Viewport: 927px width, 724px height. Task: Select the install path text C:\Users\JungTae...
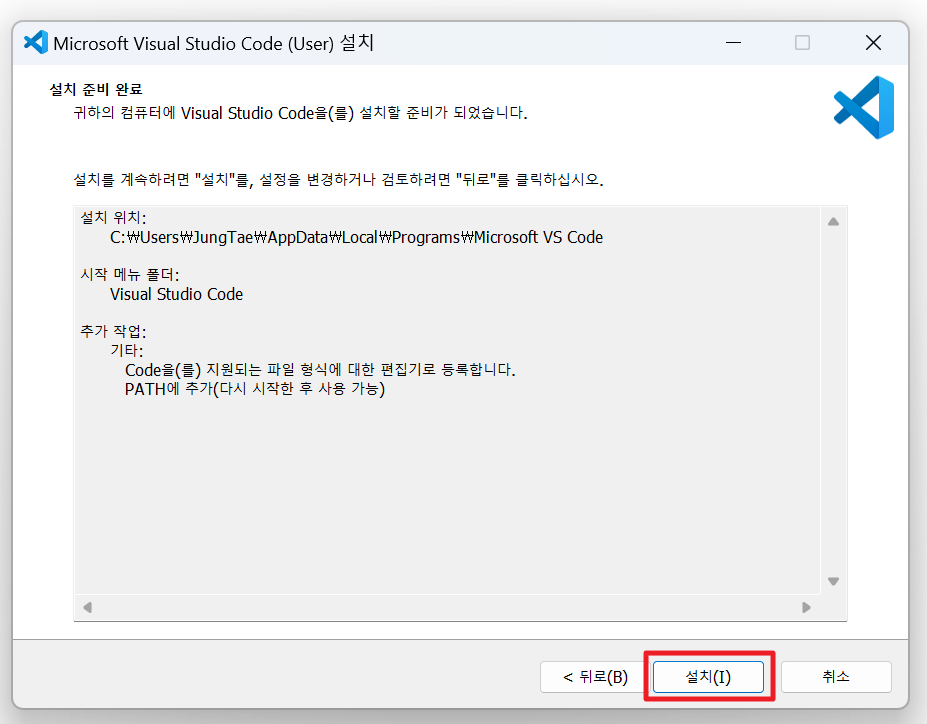point(181,238)
